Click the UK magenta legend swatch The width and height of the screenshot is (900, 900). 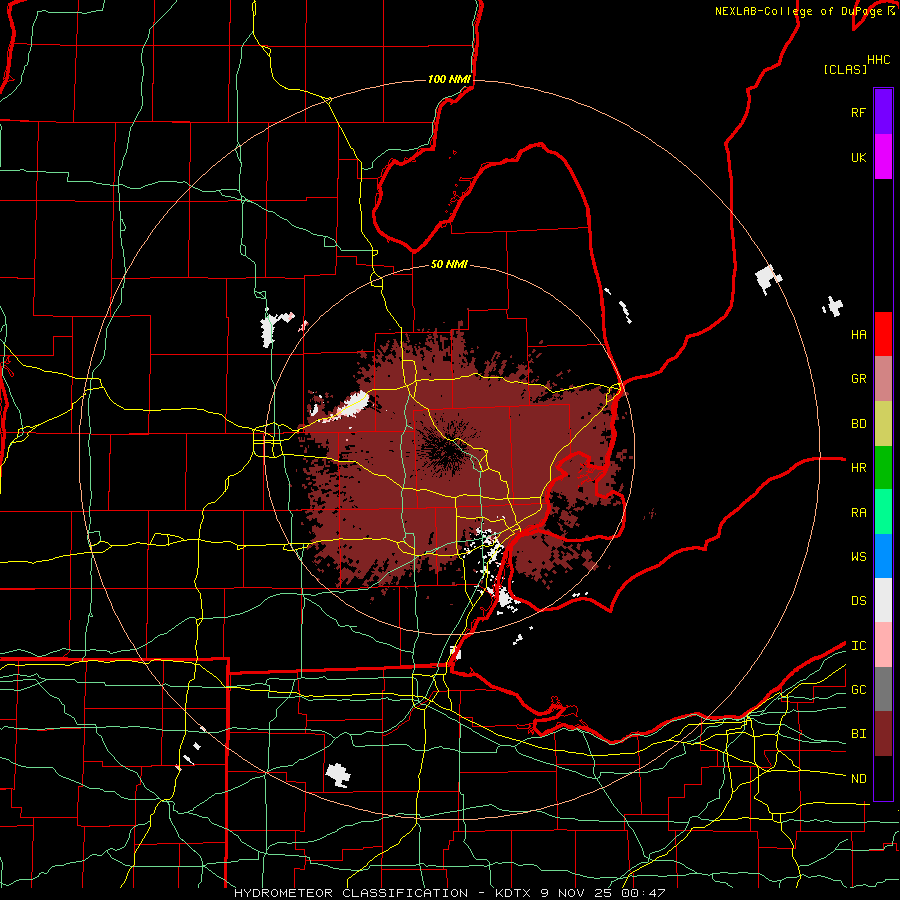[x=883, y=157]
